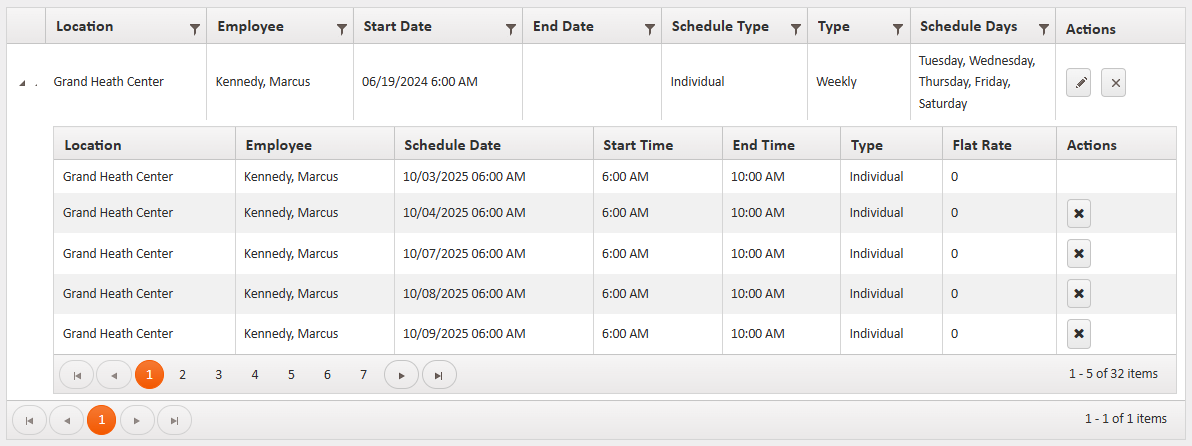Click the Type column filter icon in outer grid

point(898,30)
